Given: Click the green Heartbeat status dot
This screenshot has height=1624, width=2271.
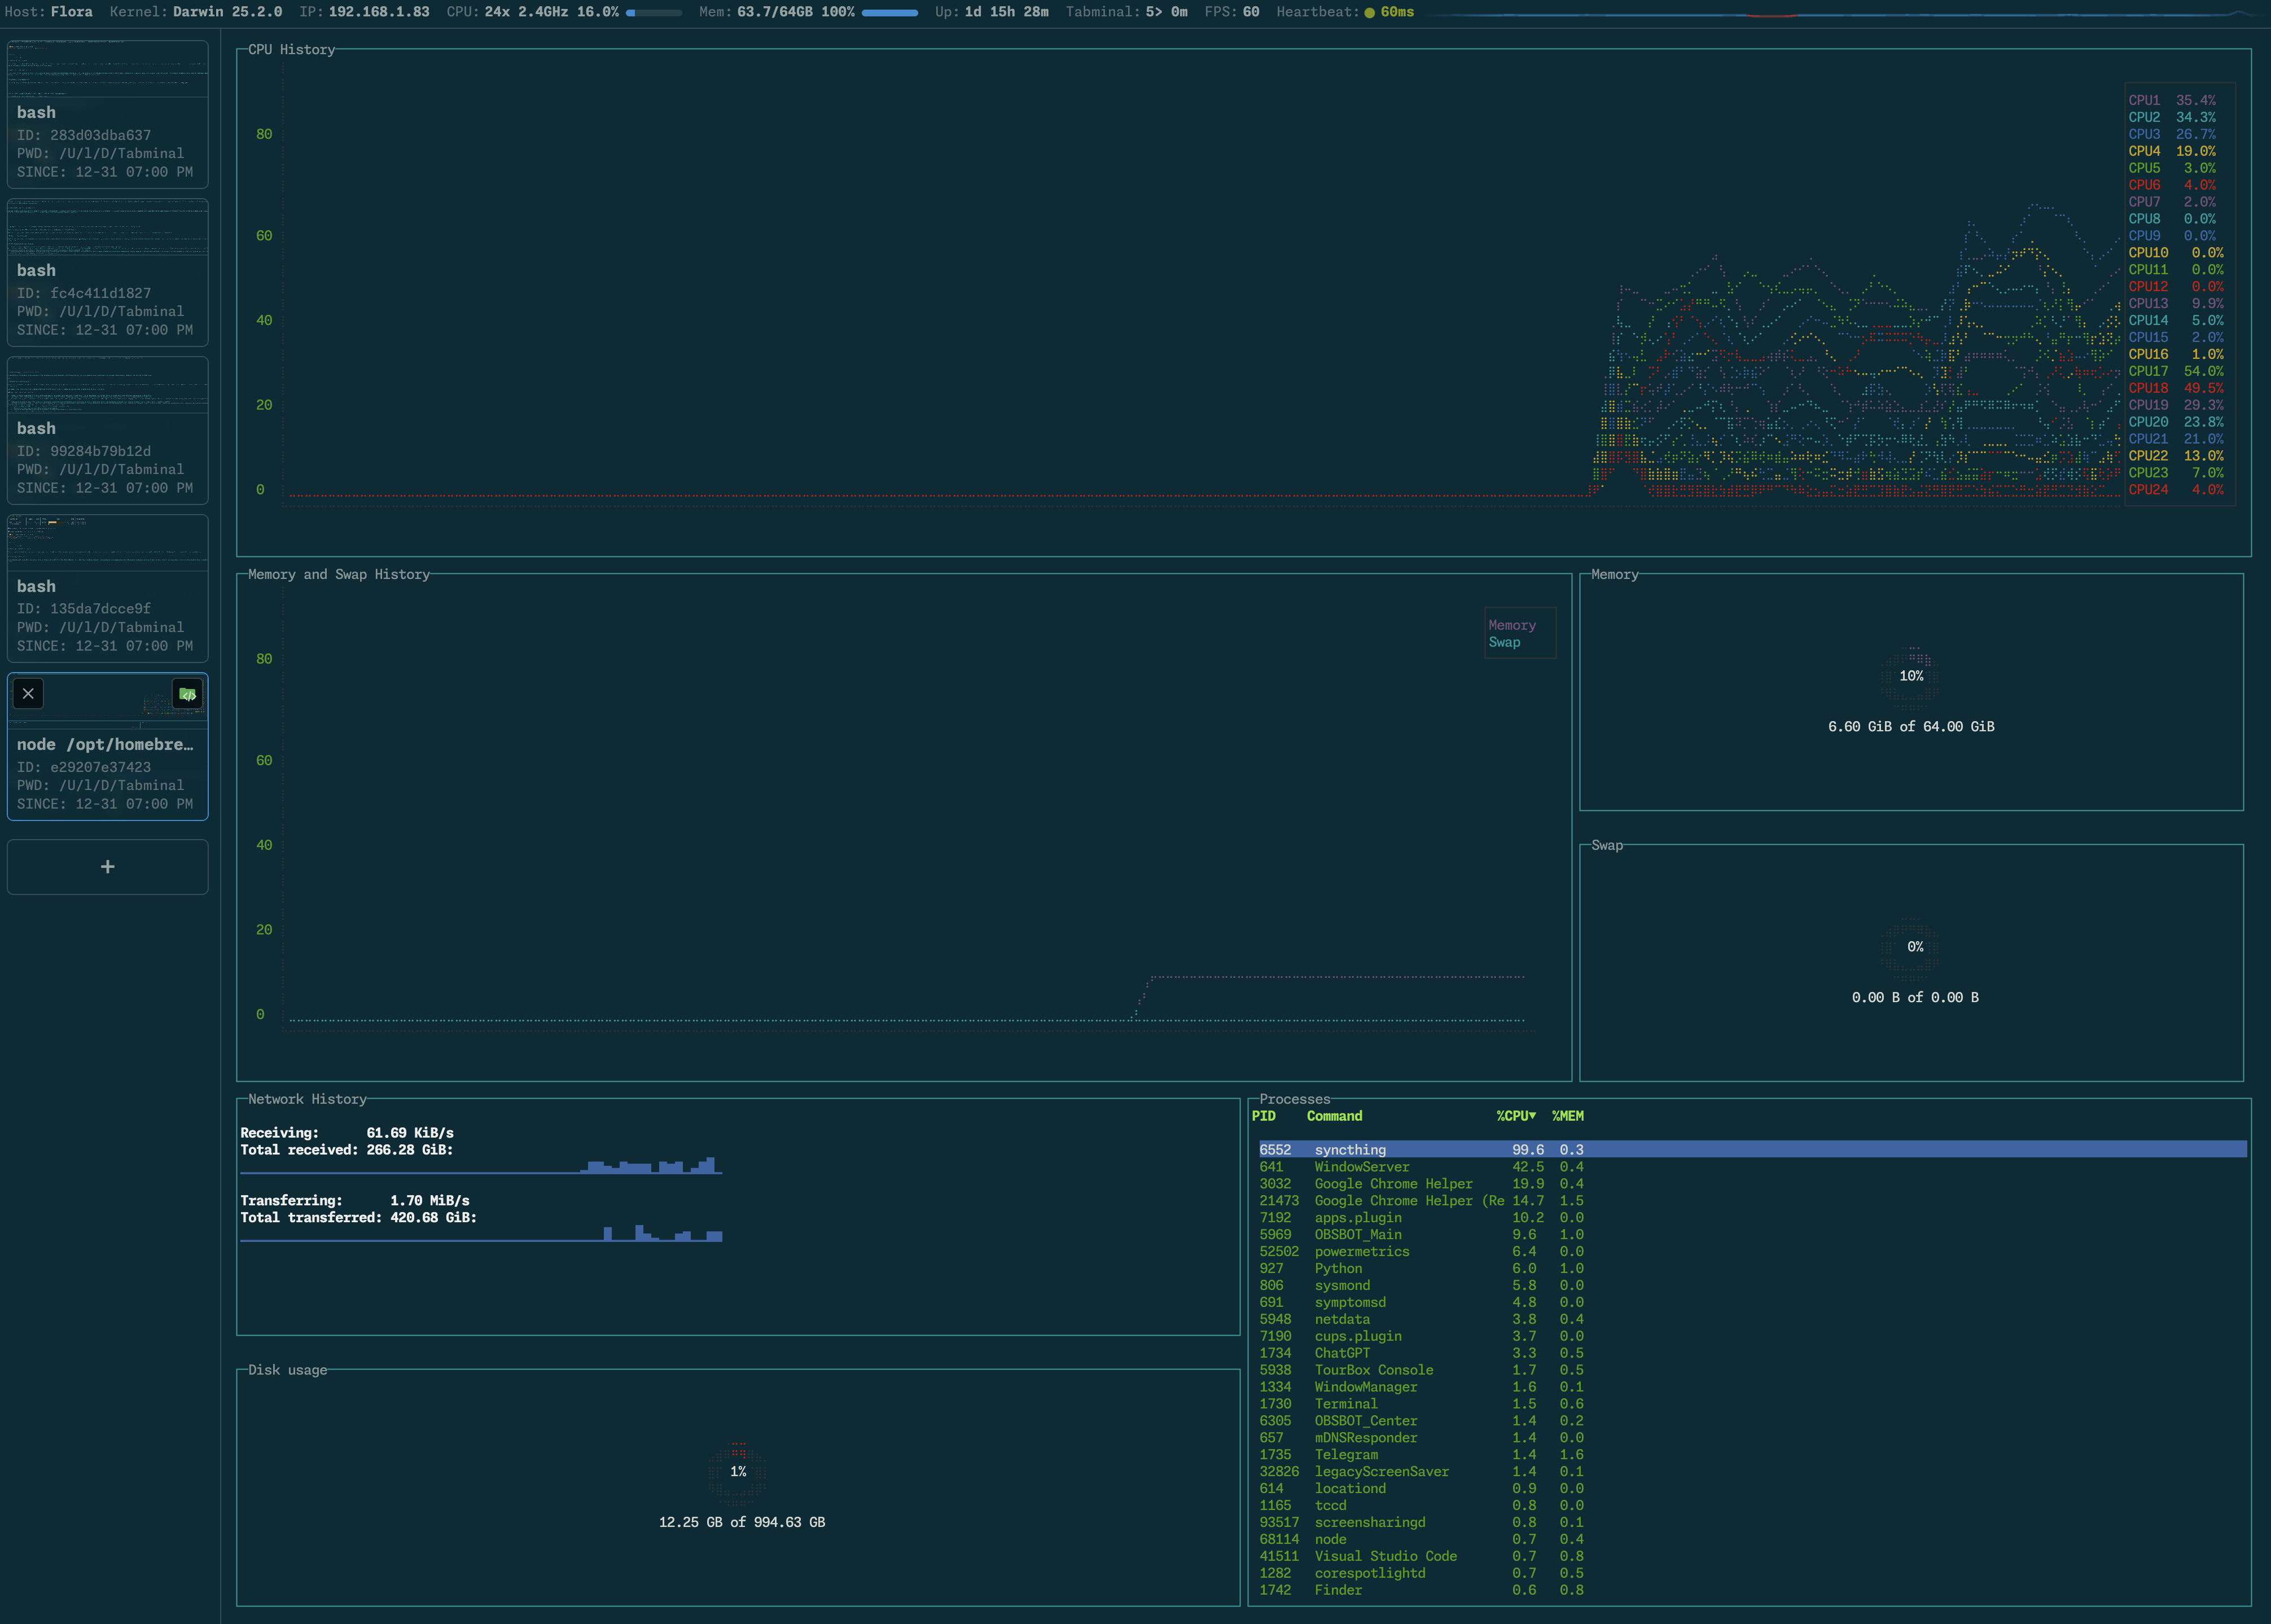Looking at the screenshot, I should coord(1369,13).
